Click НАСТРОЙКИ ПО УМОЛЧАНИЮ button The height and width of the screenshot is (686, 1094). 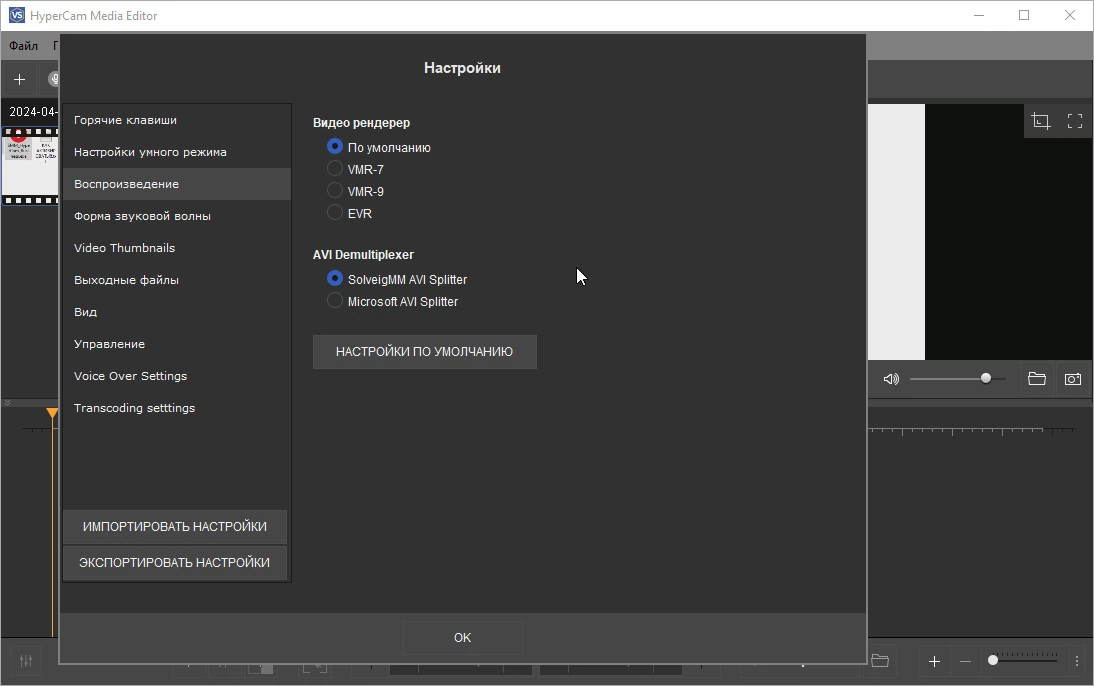point(424,352)
